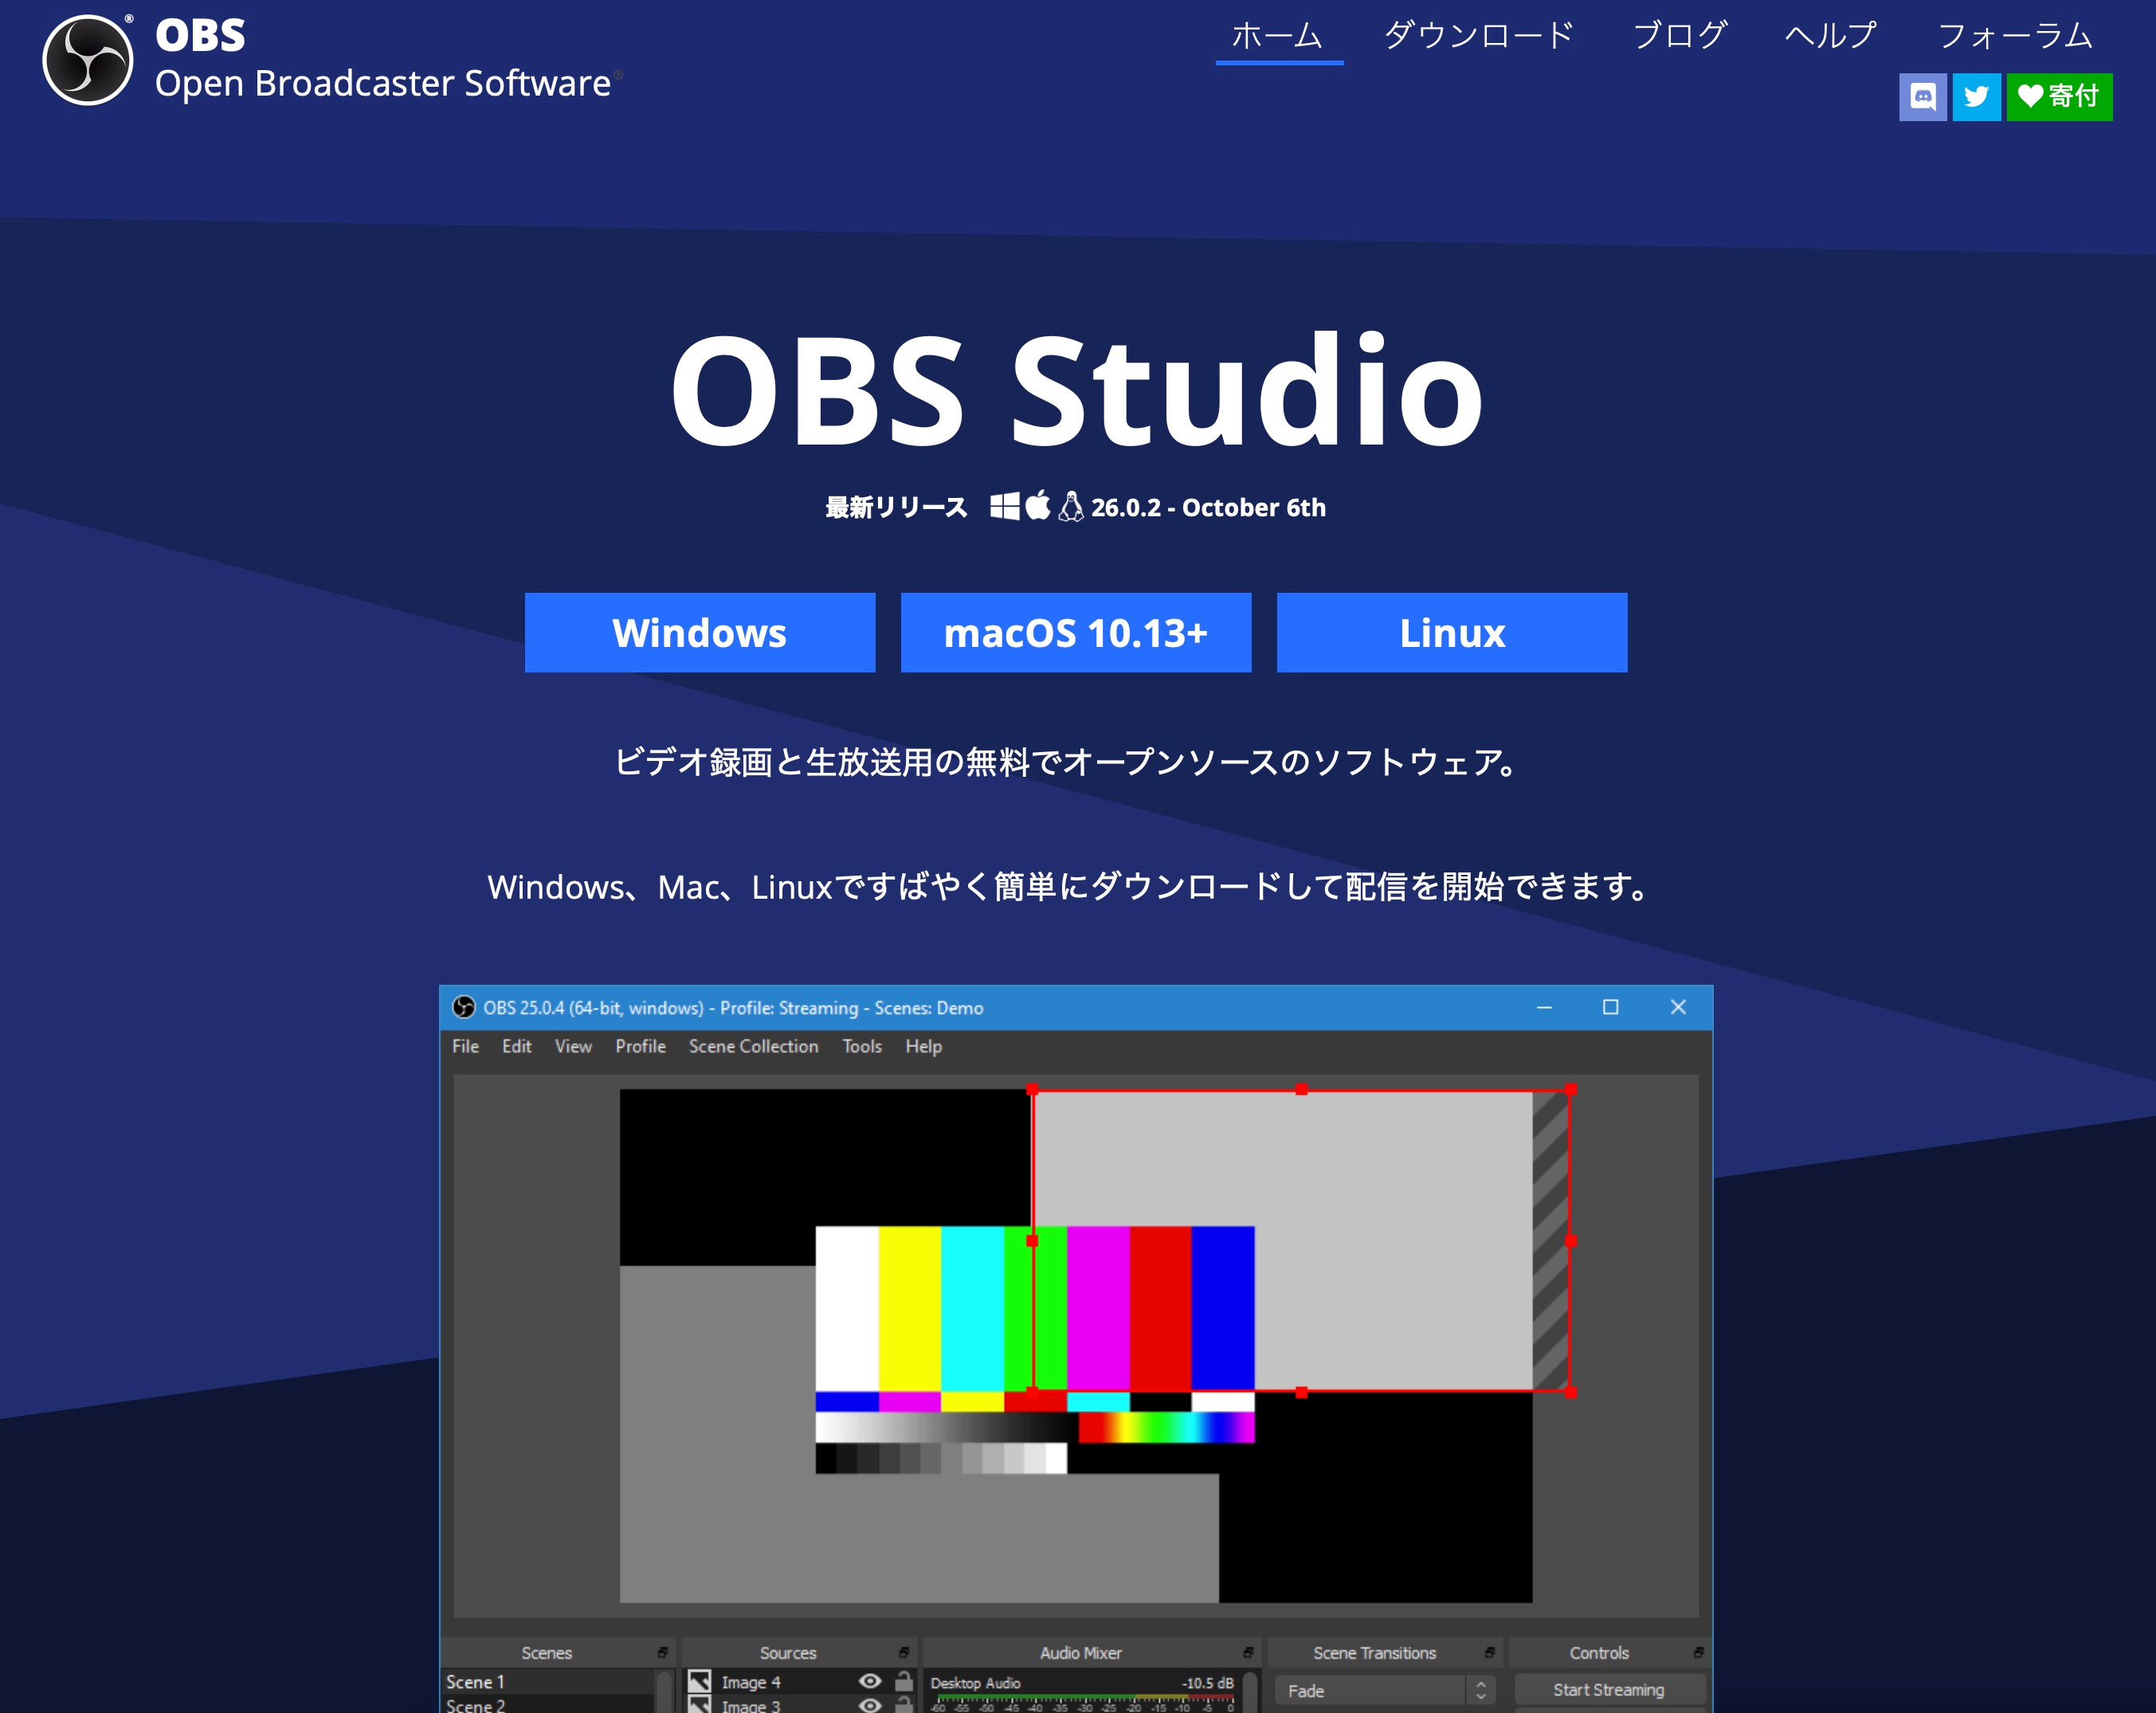Click the Start Streaming button

click(1609, 1689)
